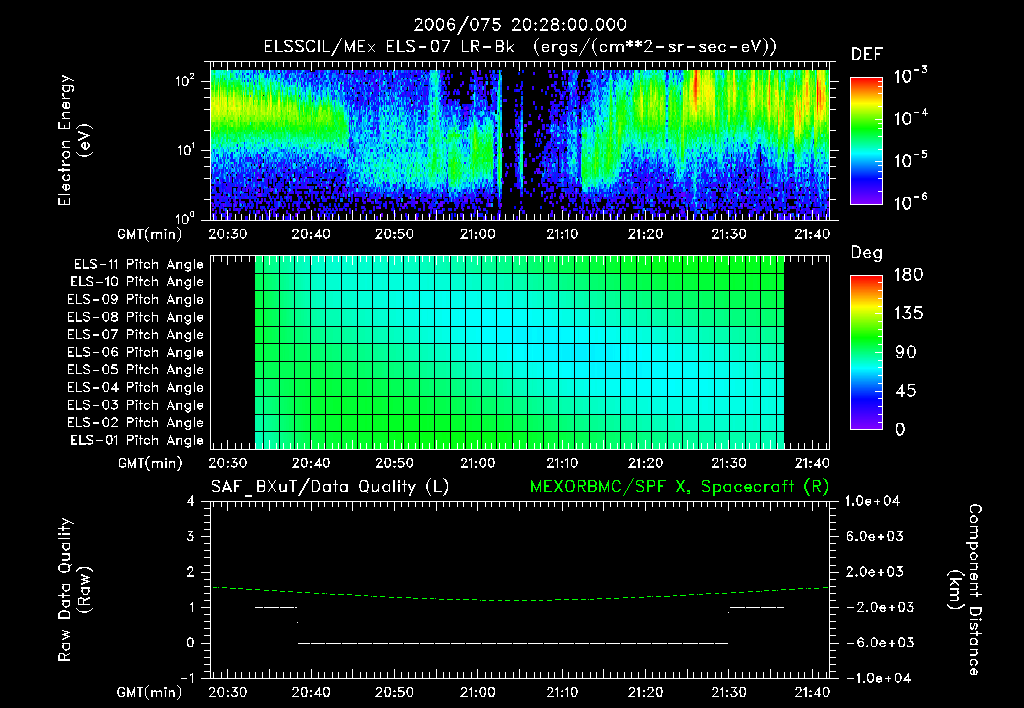Click the long white data quality line at 0
This screenshot has height=708, width=1024.
click(513, 643)
